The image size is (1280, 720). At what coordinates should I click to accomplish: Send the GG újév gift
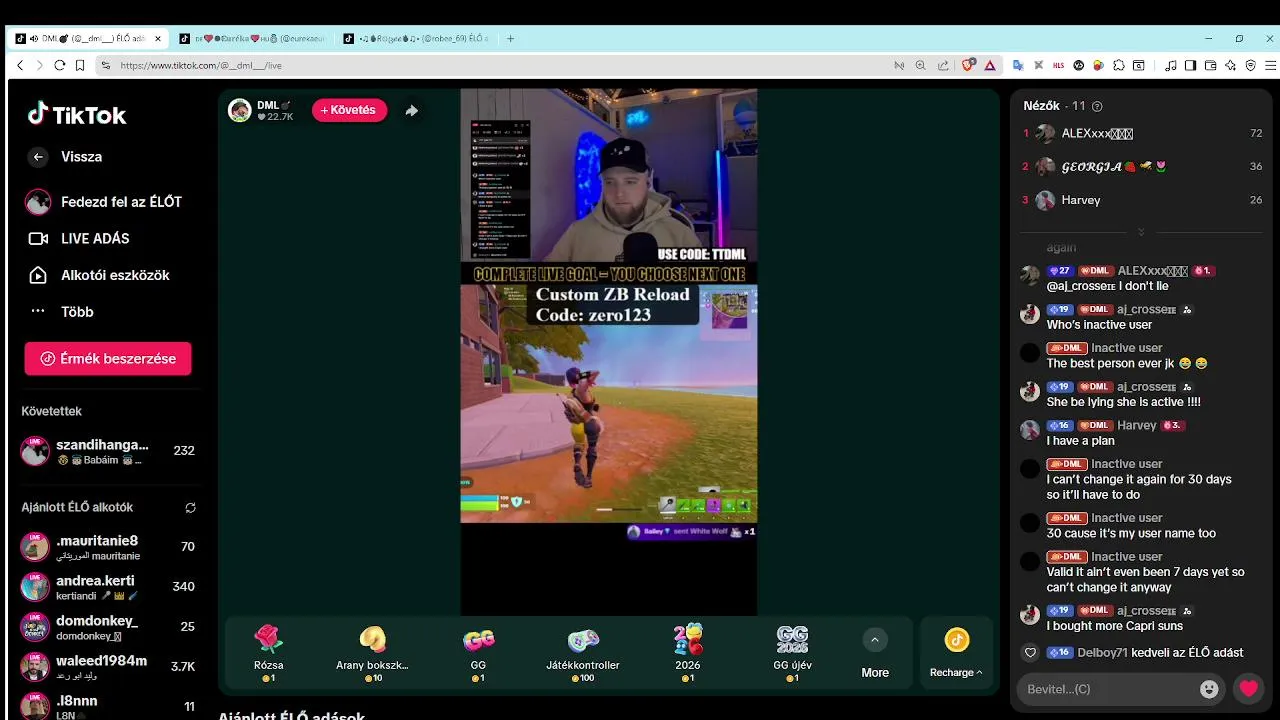point(792,653)
